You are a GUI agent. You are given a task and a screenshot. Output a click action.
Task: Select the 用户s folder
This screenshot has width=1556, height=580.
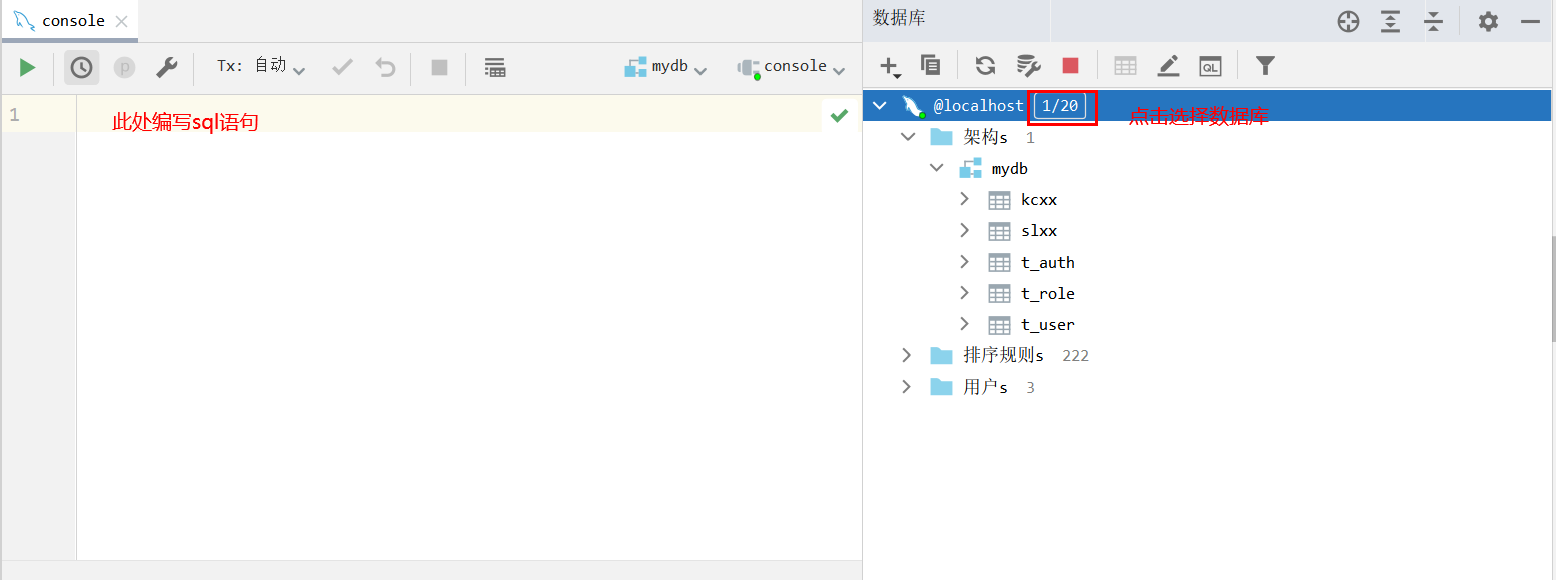(x=985, y=387)
